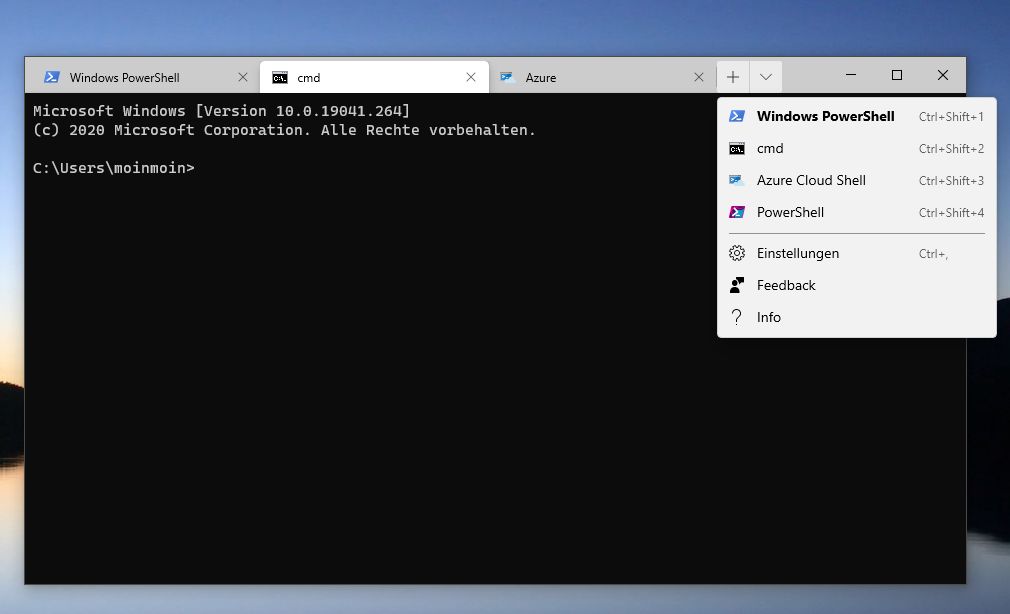Image resolution: width=1010 pixels, height=614 pixels.
Task: Close the cmd tab
Action: coord(471,77)
